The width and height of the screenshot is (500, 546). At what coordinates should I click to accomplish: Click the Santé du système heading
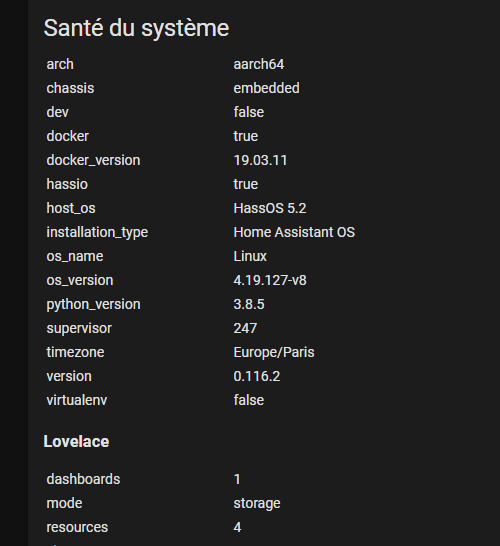[x=136, y=28]
